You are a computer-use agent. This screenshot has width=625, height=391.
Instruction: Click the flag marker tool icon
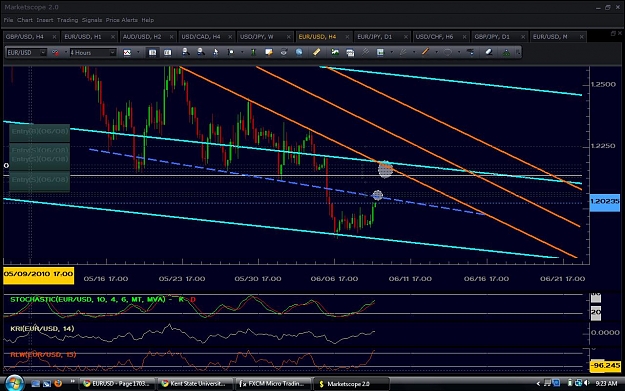(231, 52)
